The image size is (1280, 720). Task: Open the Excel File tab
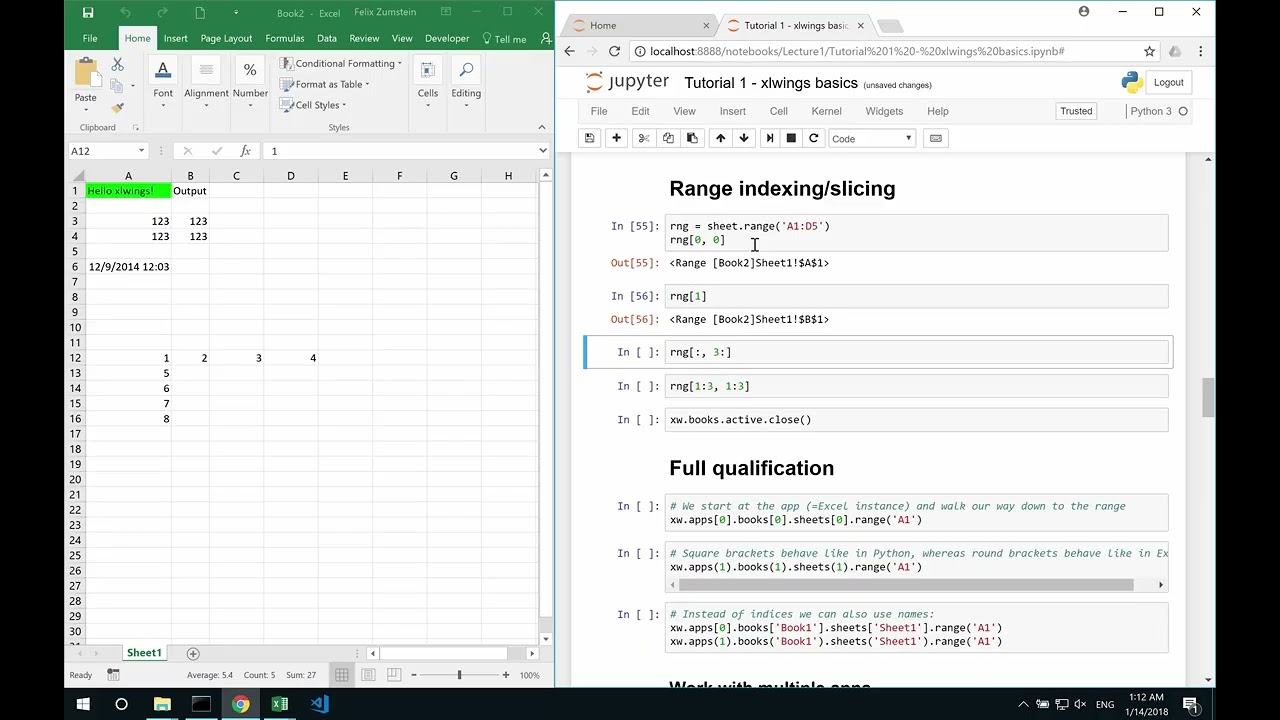(x=90, y=39)
